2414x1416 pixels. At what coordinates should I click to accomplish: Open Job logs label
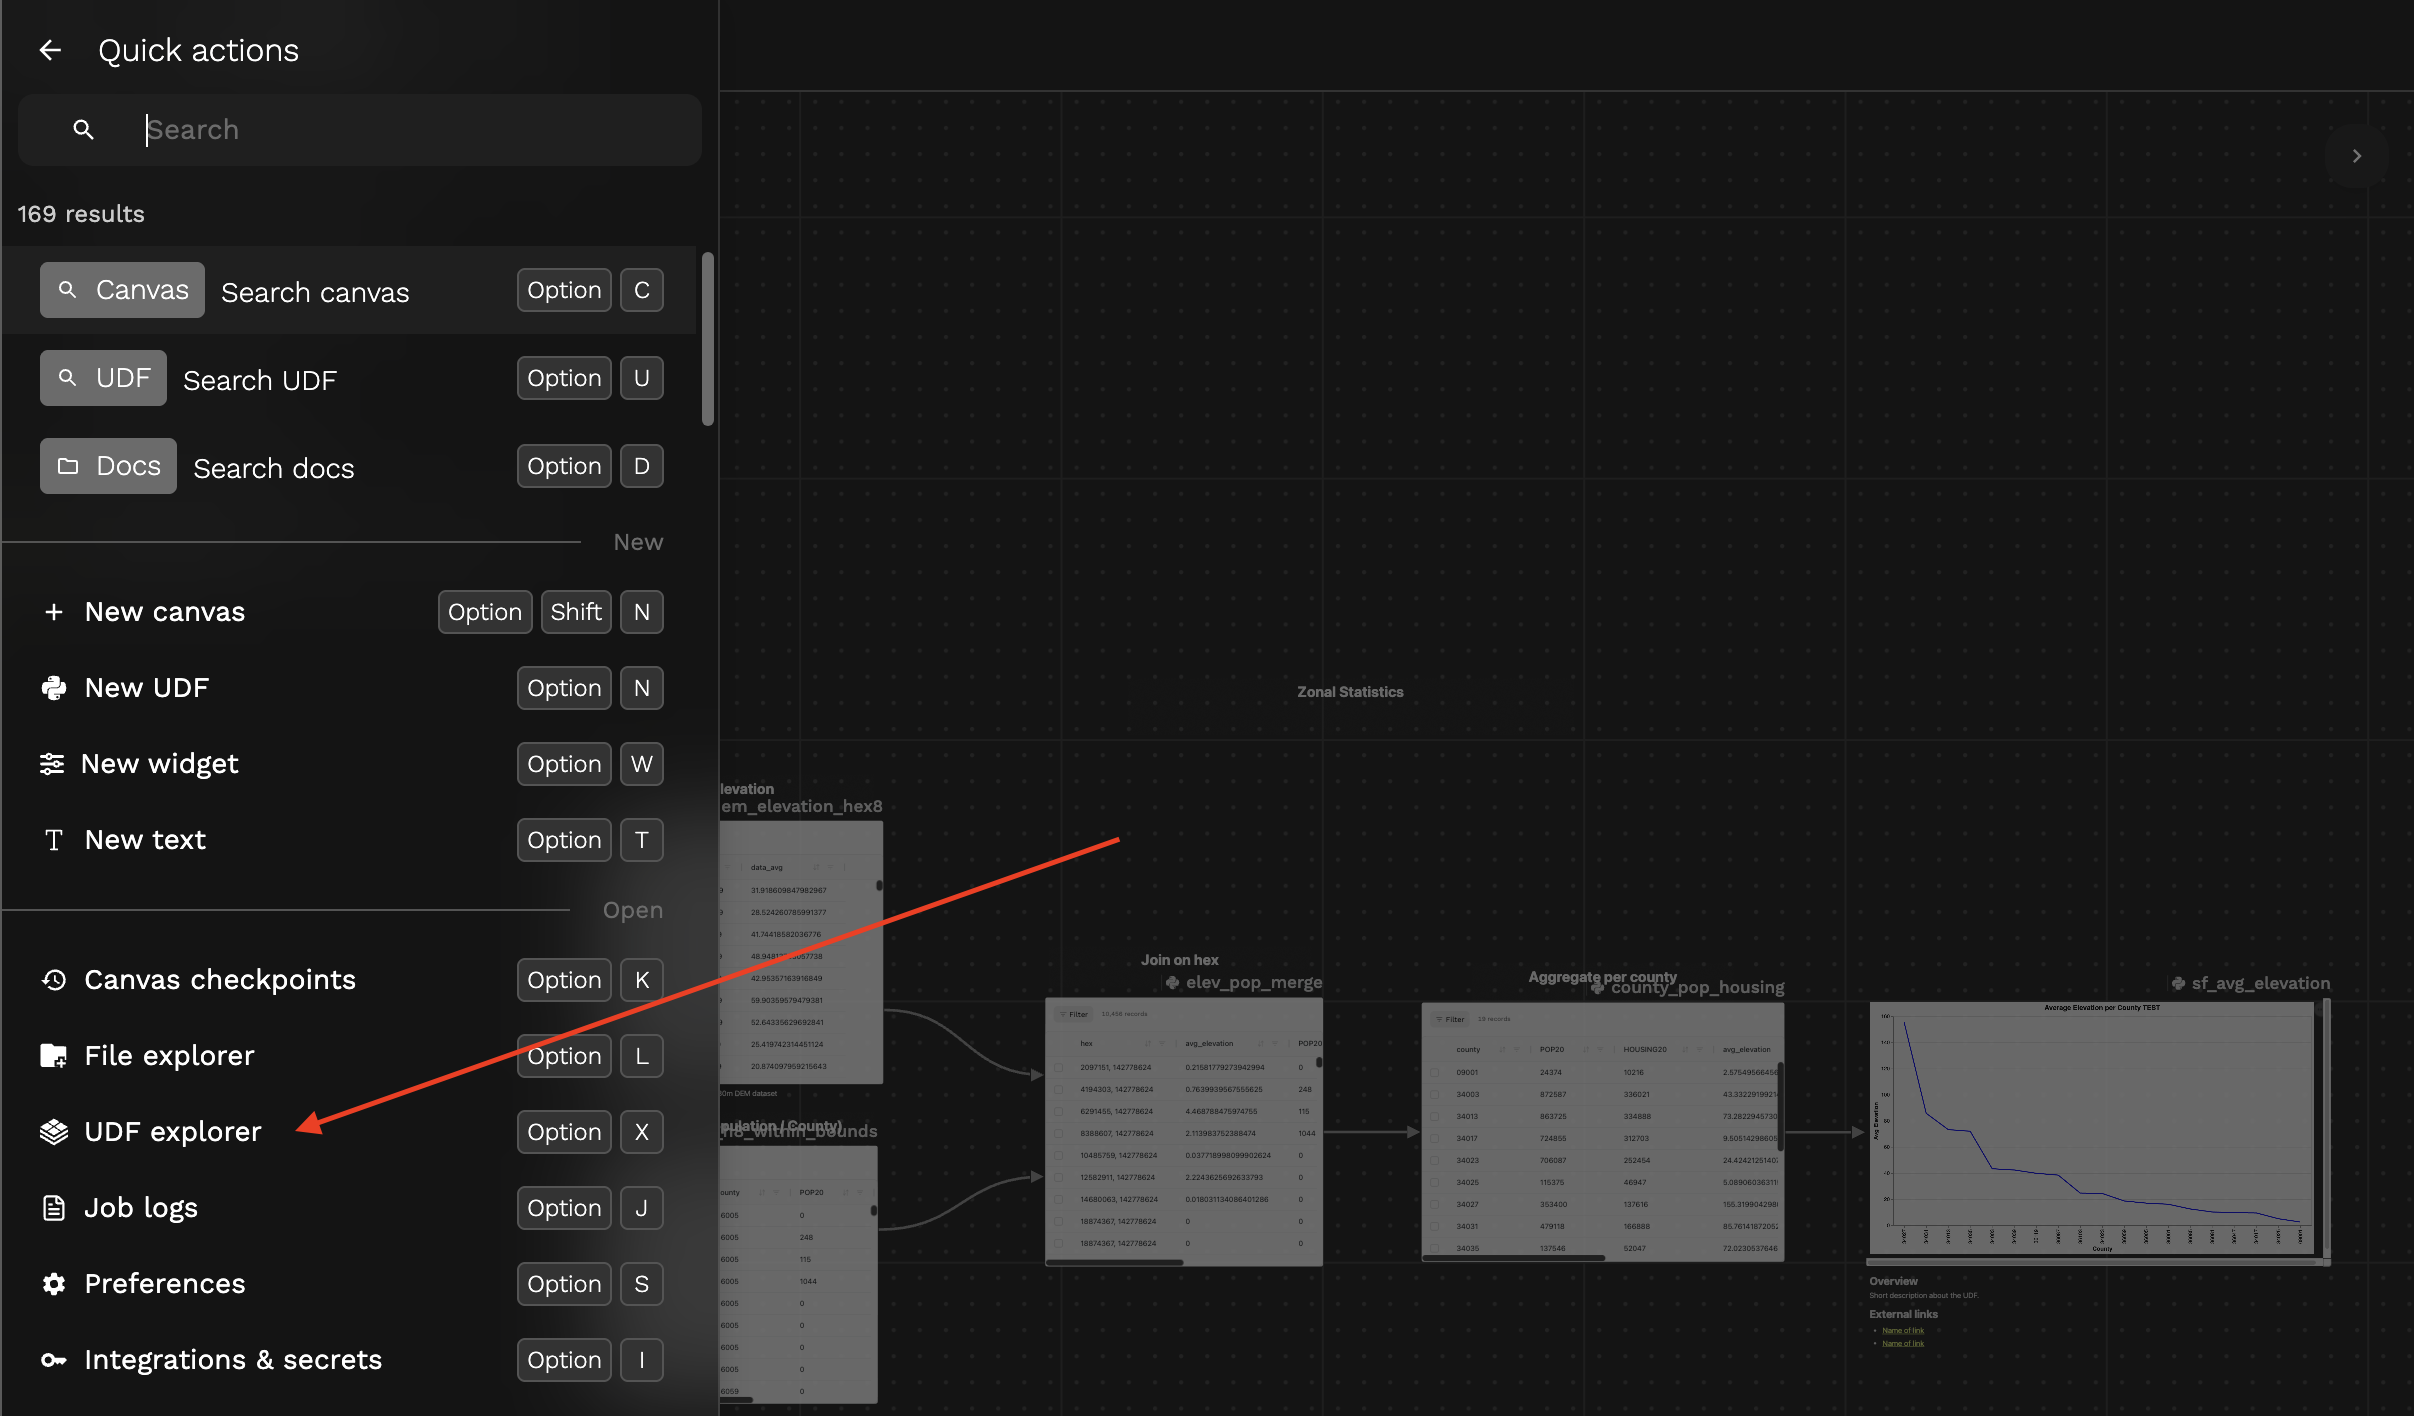141,1208
